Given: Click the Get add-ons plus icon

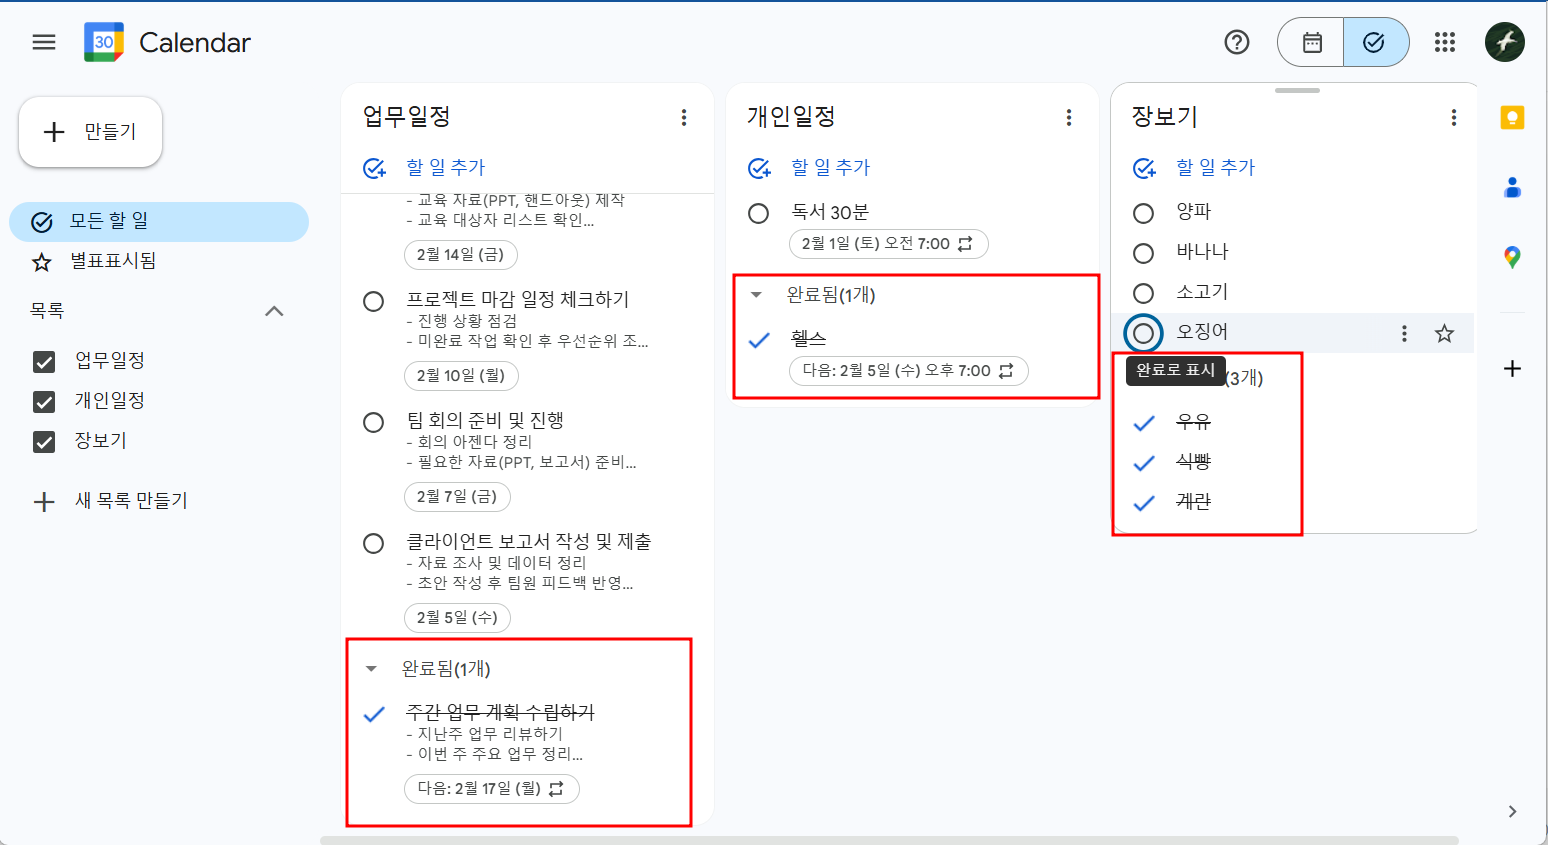Looking at the screenshot, I should click(x=1512, y=368).
